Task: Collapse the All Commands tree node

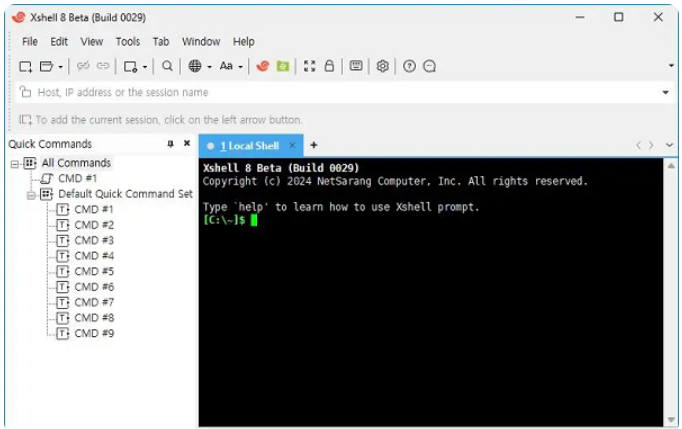Action: pyautogui.click(x=14, y=164)
